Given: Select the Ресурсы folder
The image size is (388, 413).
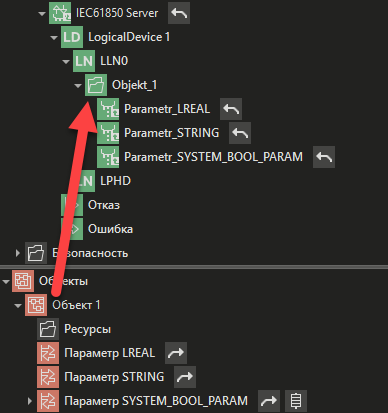Looking at the screenshot, I should [87, 329].
